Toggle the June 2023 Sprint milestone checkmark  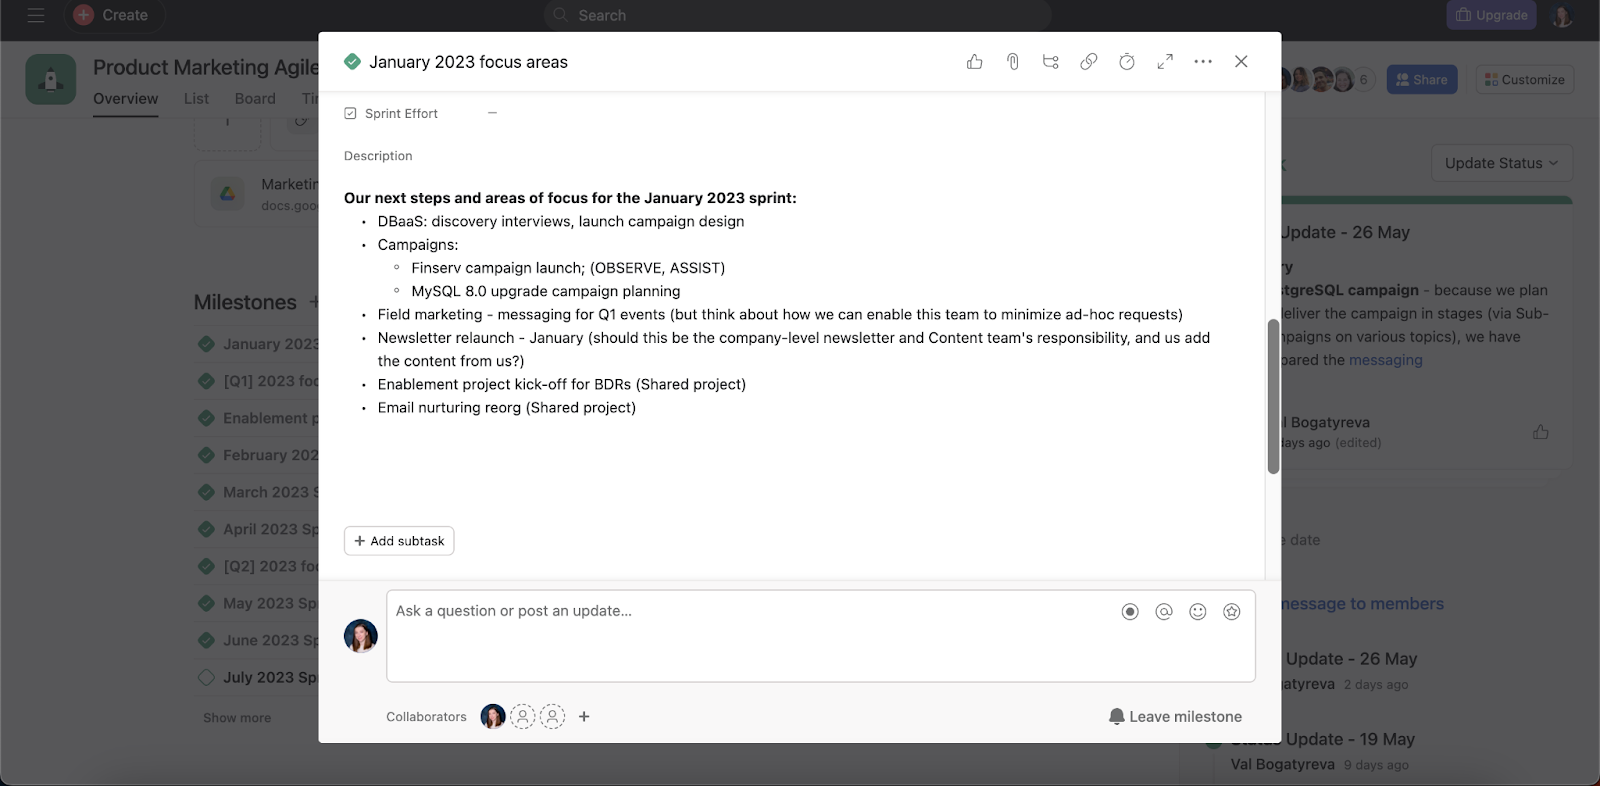pyautogui.click(x=206, y=640)
